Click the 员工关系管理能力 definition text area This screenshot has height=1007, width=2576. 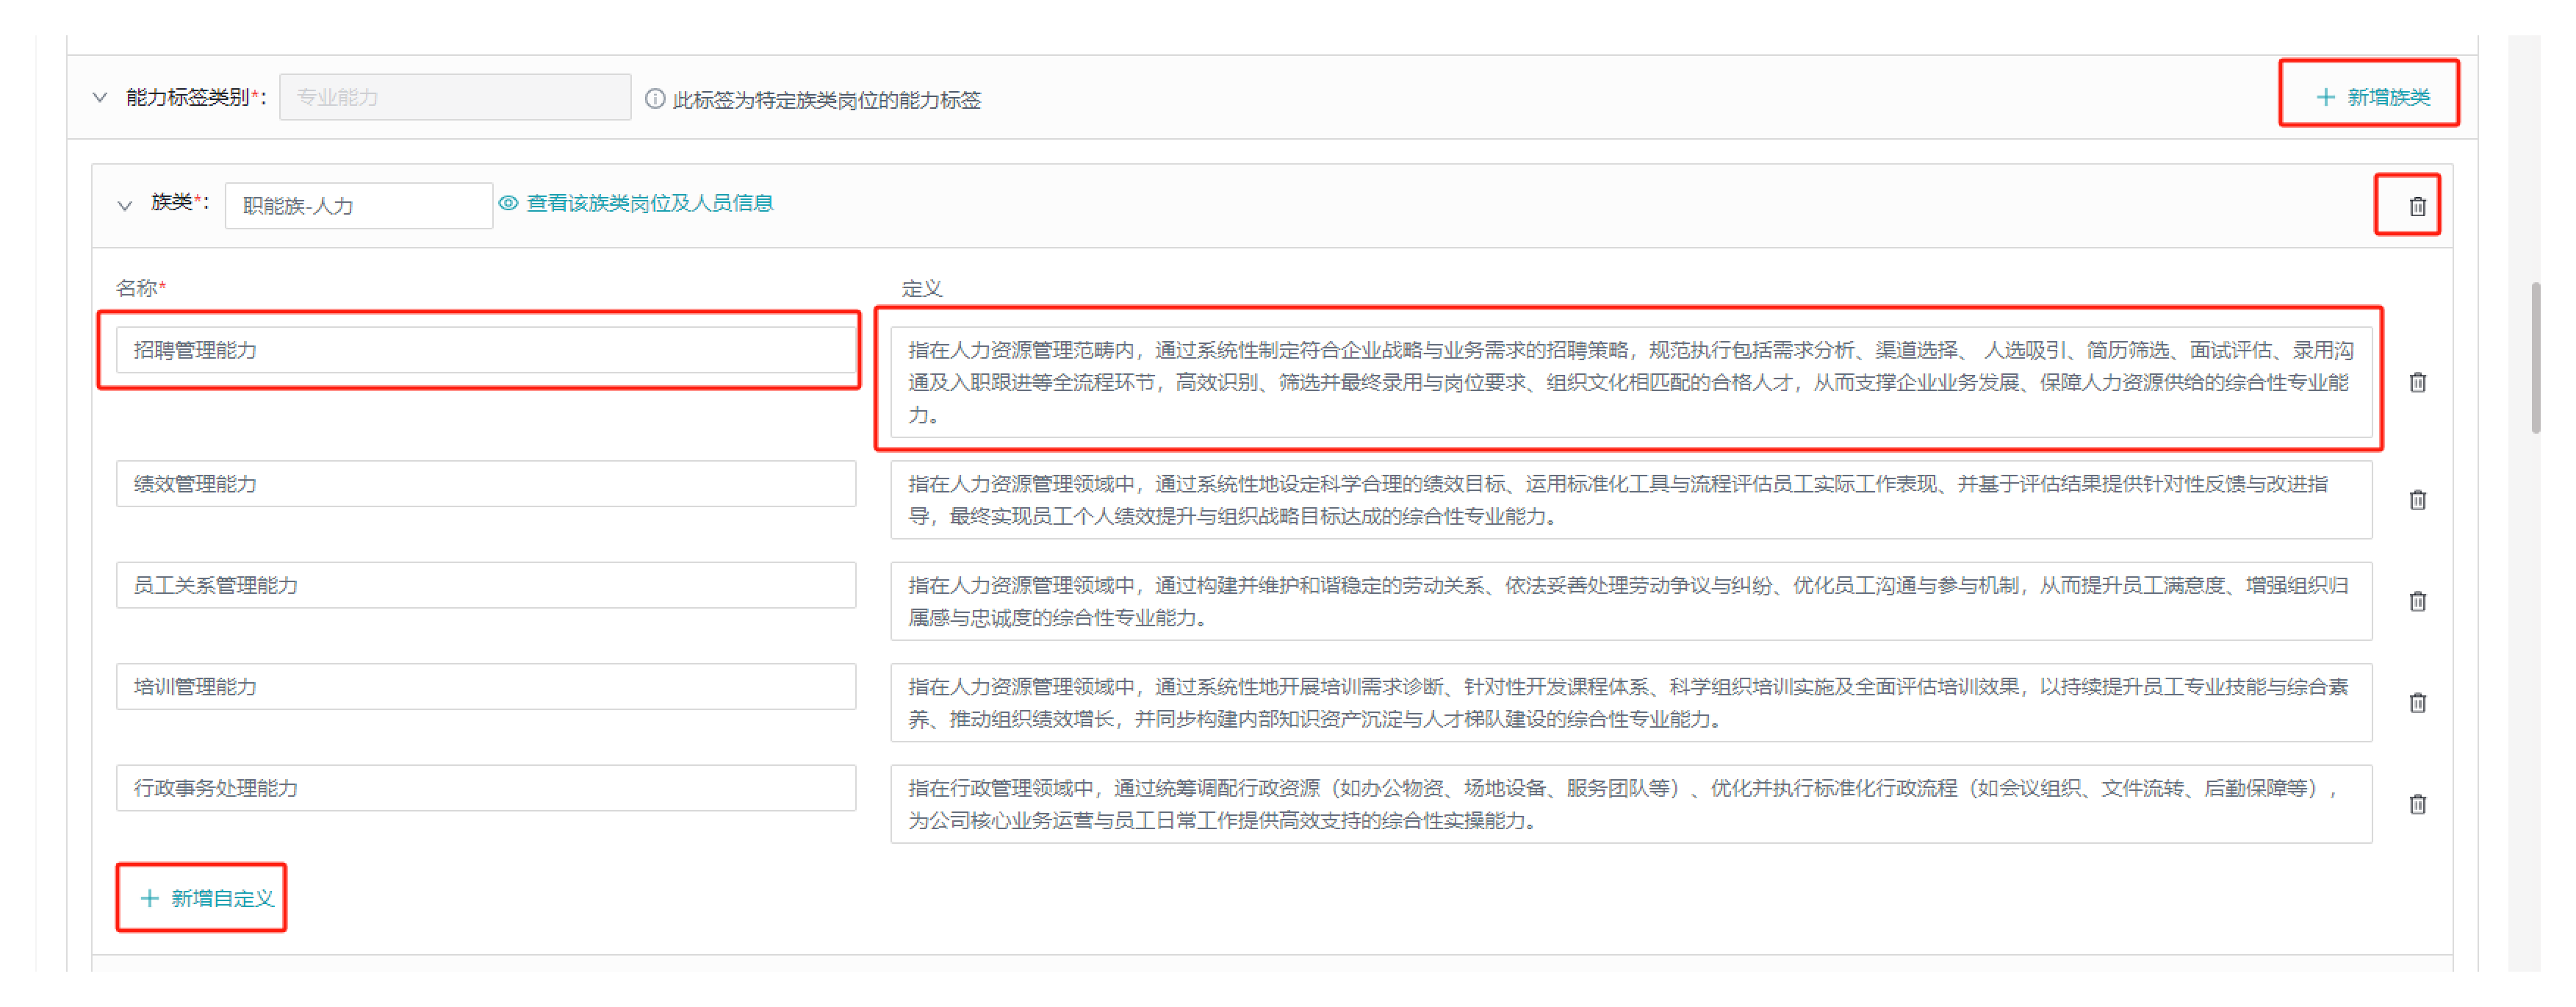pyautogui.click(x=1630, y=601)
